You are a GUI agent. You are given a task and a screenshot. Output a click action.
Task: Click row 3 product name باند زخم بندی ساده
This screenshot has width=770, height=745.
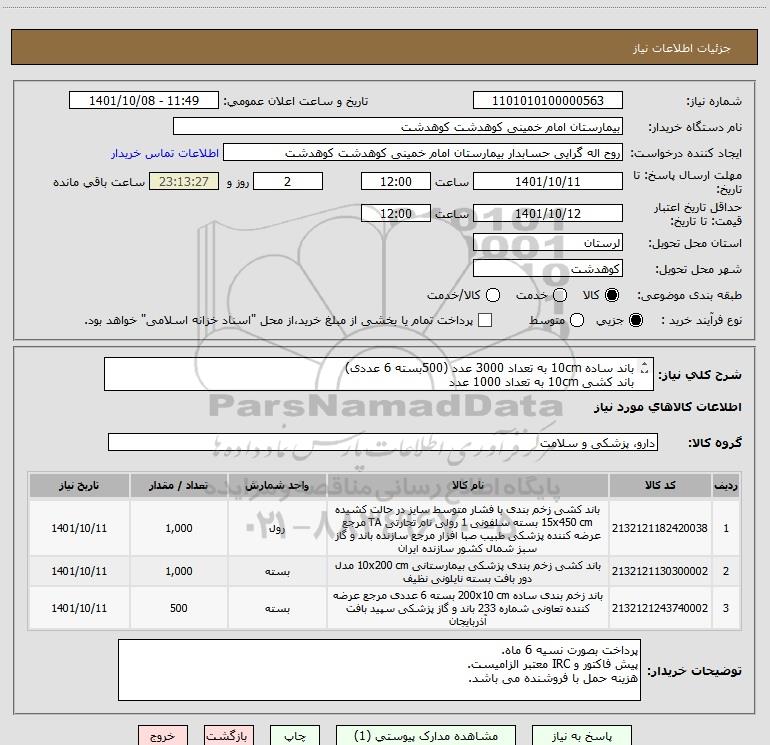coord(468,608)
